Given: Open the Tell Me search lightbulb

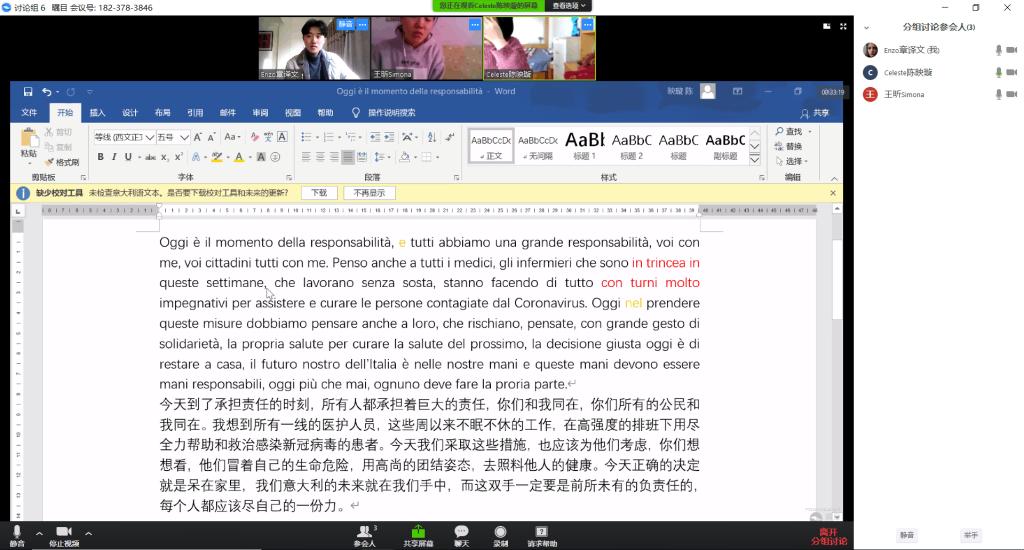Looking at the screenshot, I should (356, 112).
